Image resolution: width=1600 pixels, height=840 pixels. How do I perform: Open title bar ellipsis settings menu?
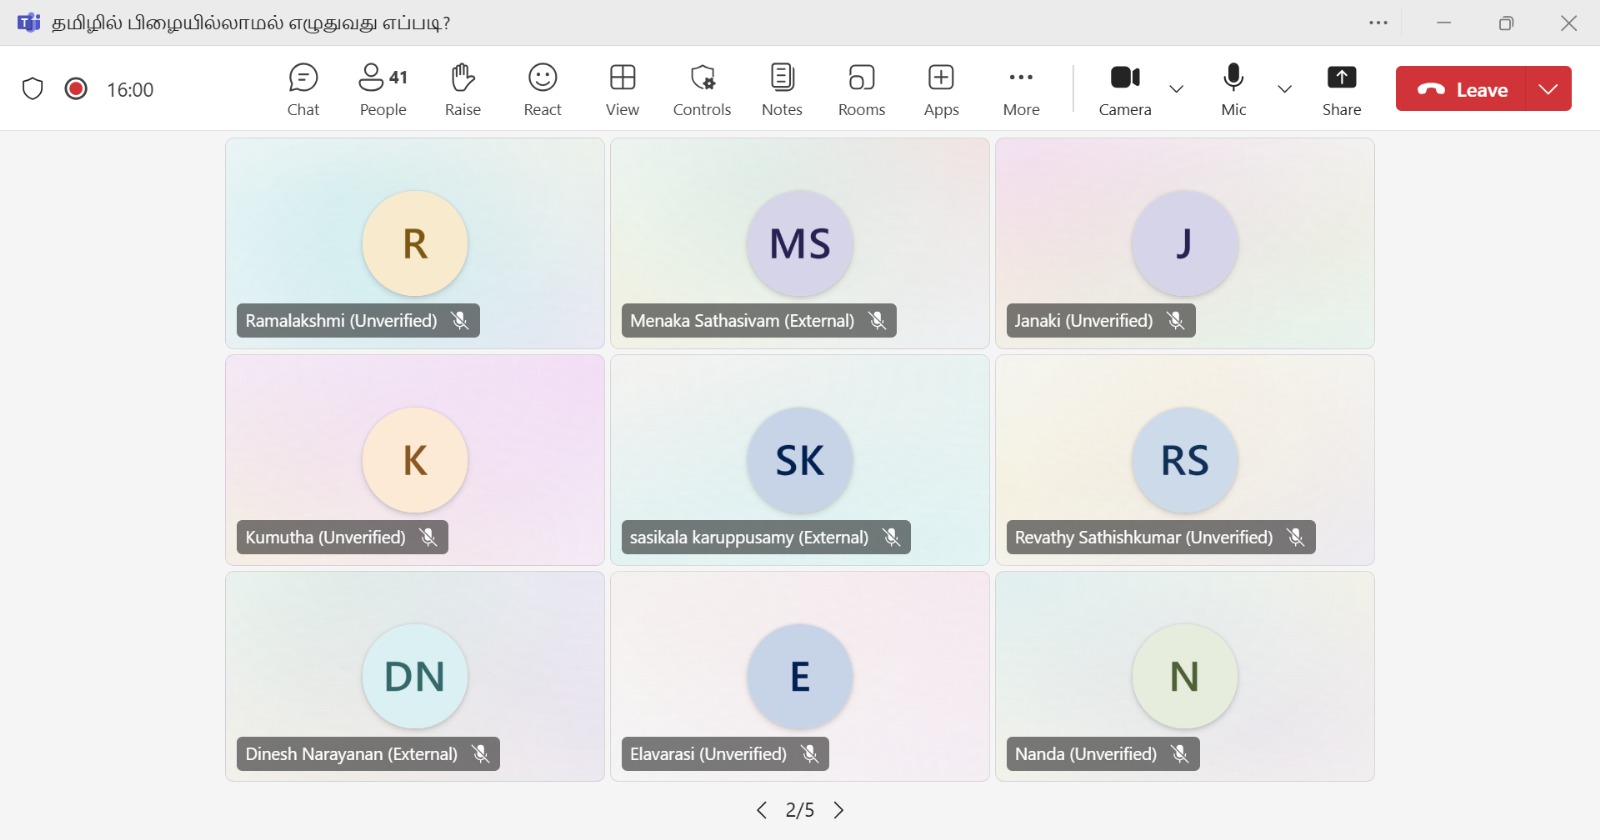tap(1378, 23)
